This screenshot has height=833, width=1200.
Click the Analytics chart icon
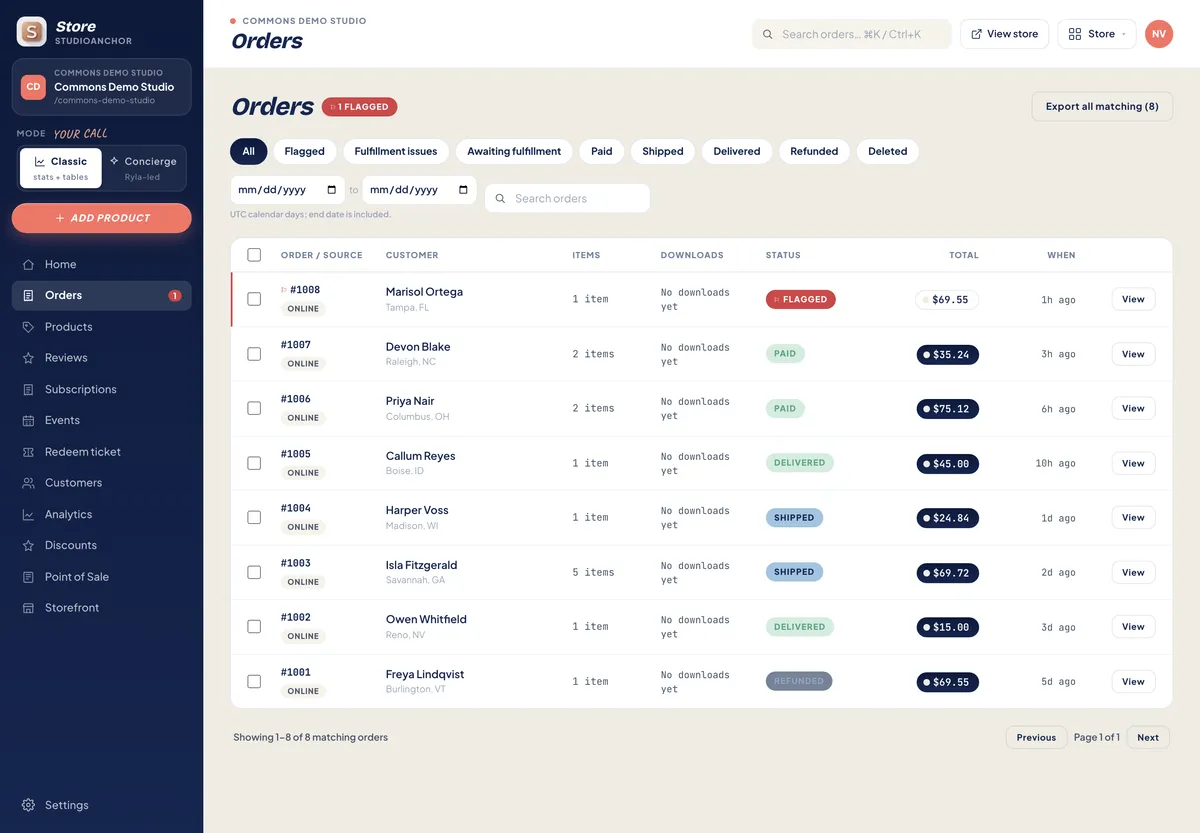point(28,515)
